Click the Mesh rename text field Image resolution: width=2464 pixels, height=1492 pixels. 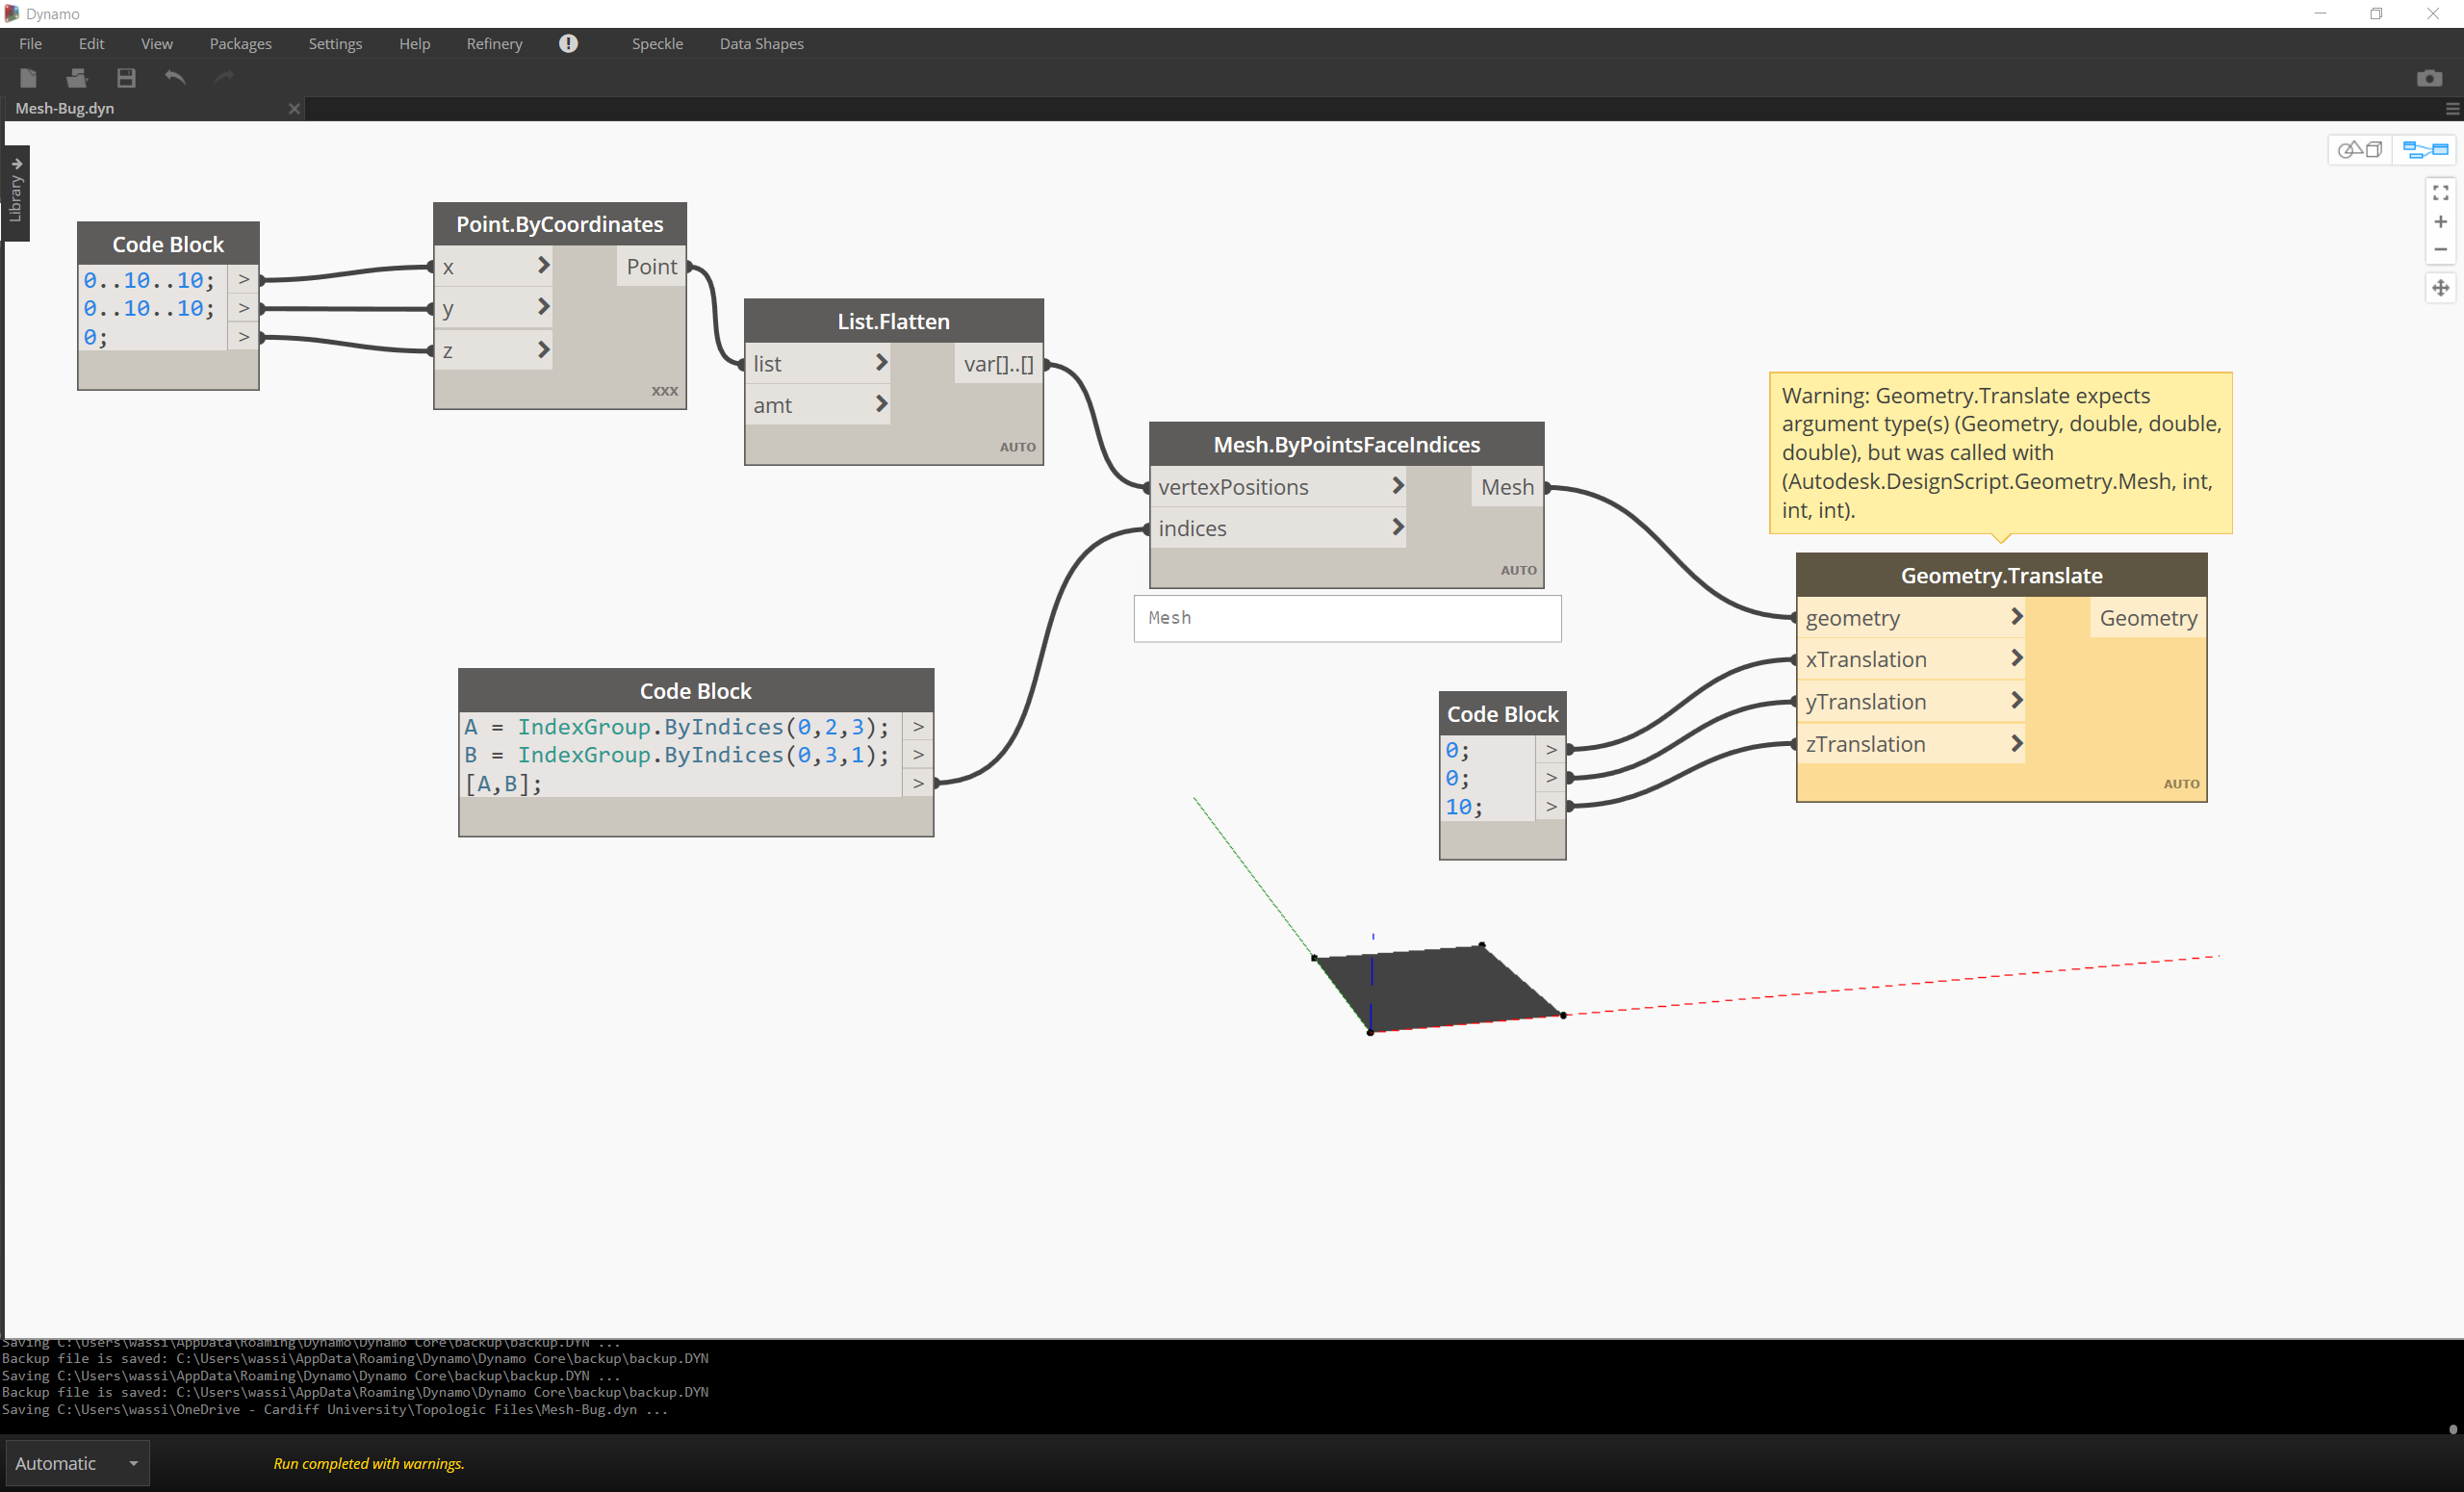click(x=1347, y=618)
